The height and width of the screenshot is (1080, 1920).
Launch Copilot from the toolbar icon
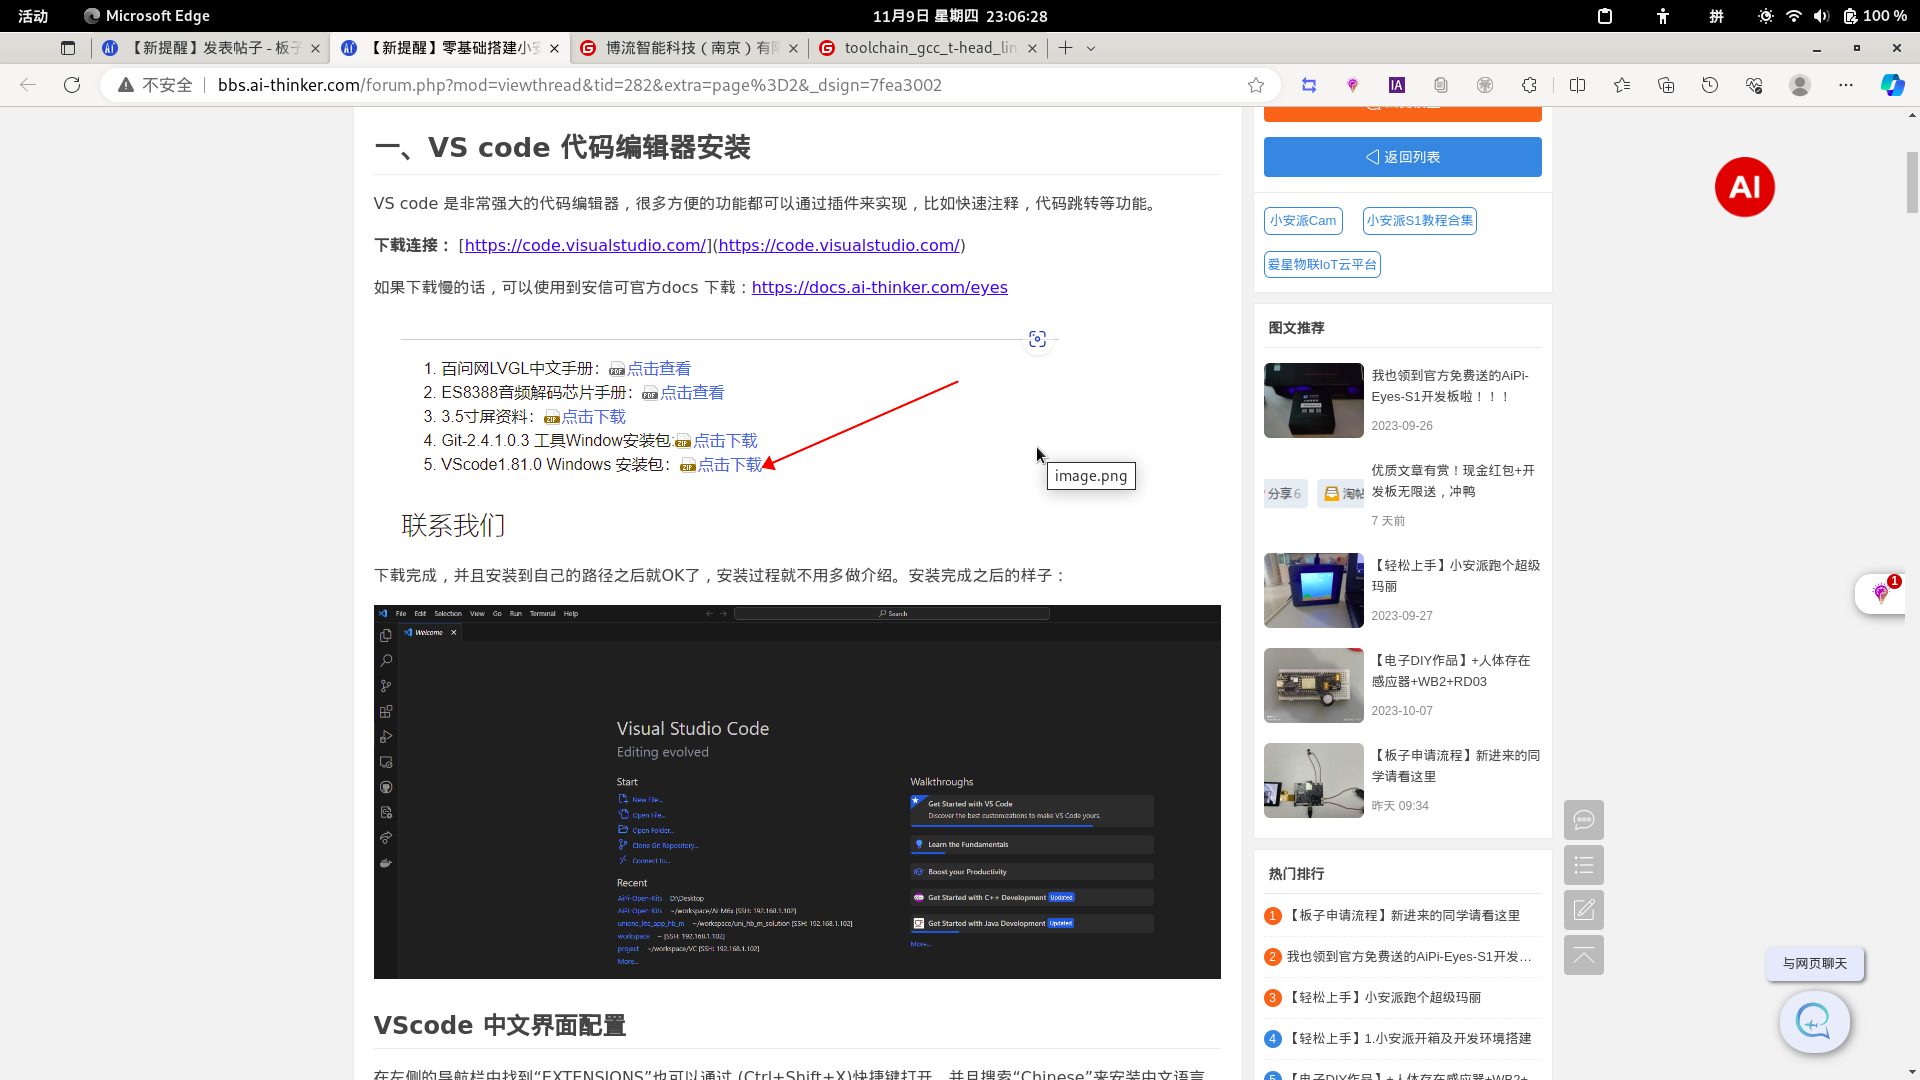(x=1892, y=85)
